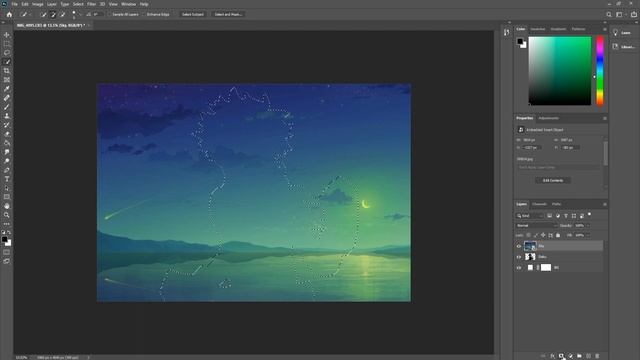Viewport: 640px width, 360px height.
Task: Open the Learn panel button
Action: tap(623, 33)
